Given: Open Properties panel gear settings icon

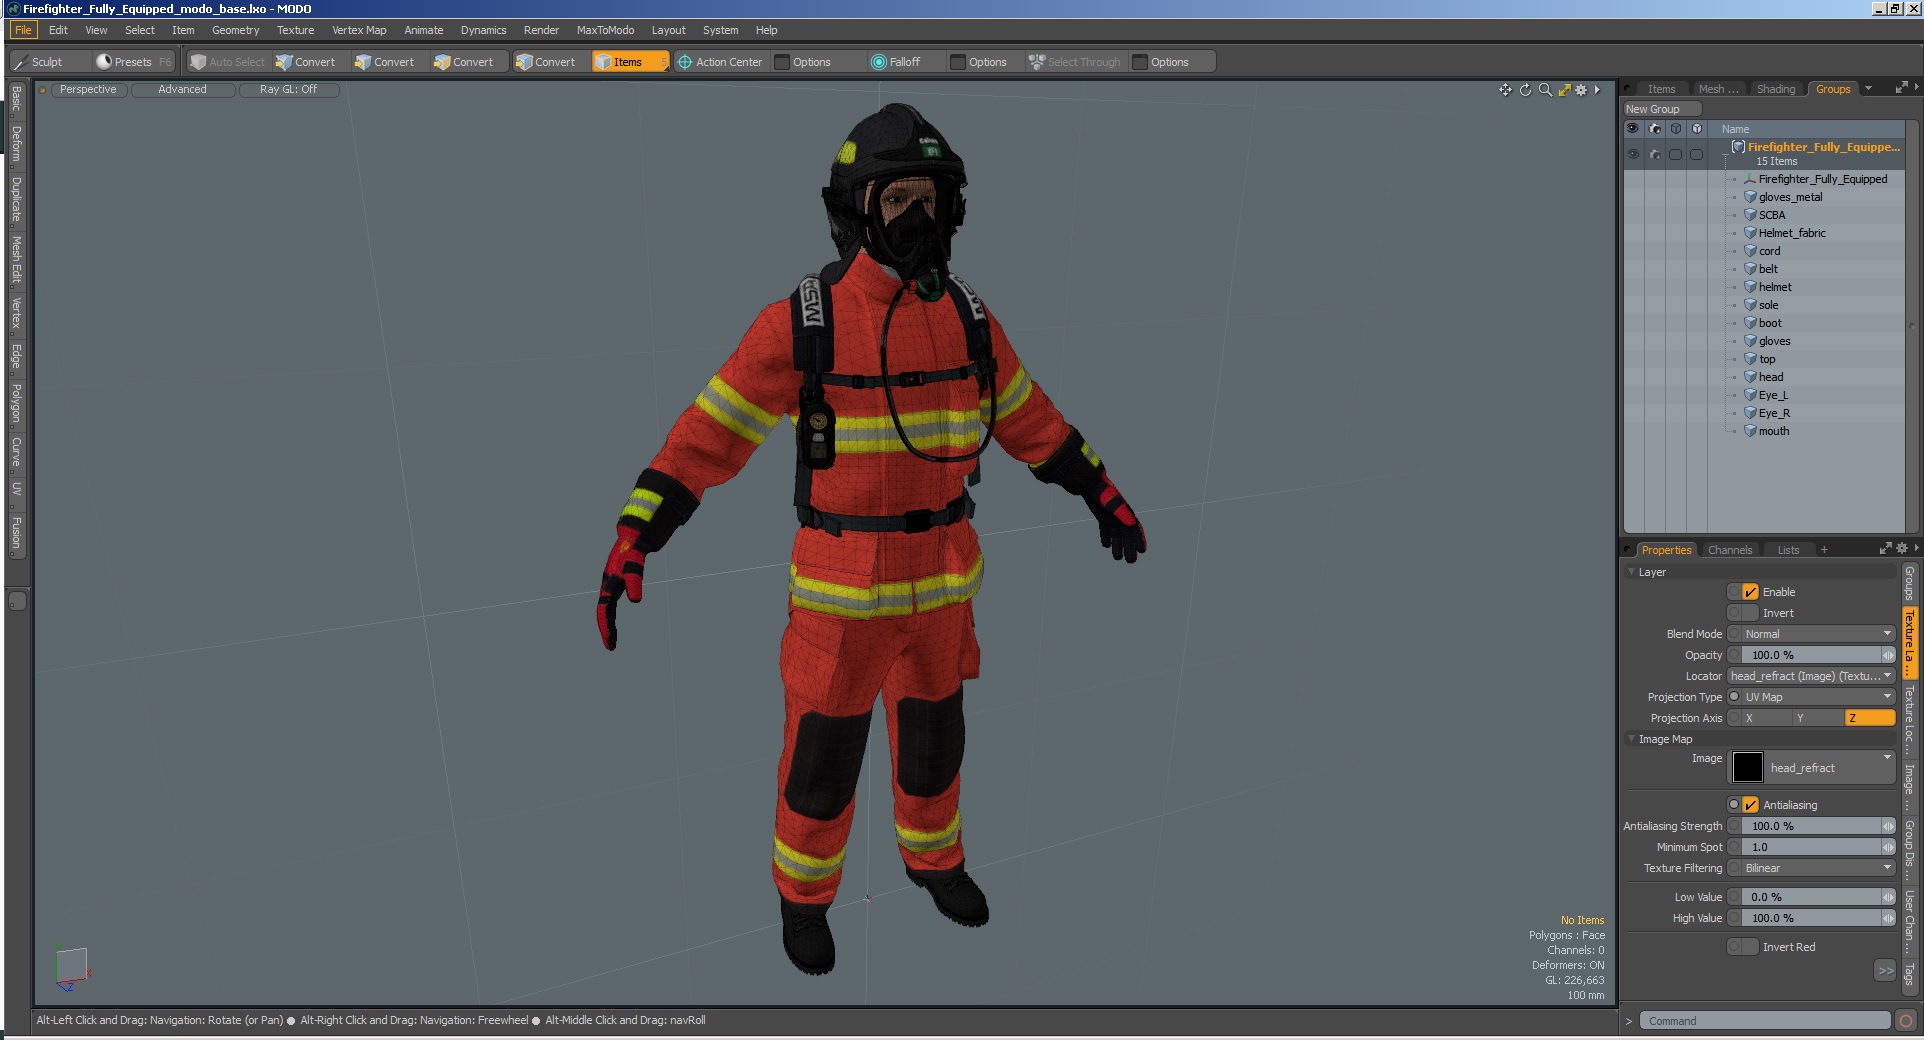Looking at the screenshot, I should pyautogui.click(x=1901, y=548).
